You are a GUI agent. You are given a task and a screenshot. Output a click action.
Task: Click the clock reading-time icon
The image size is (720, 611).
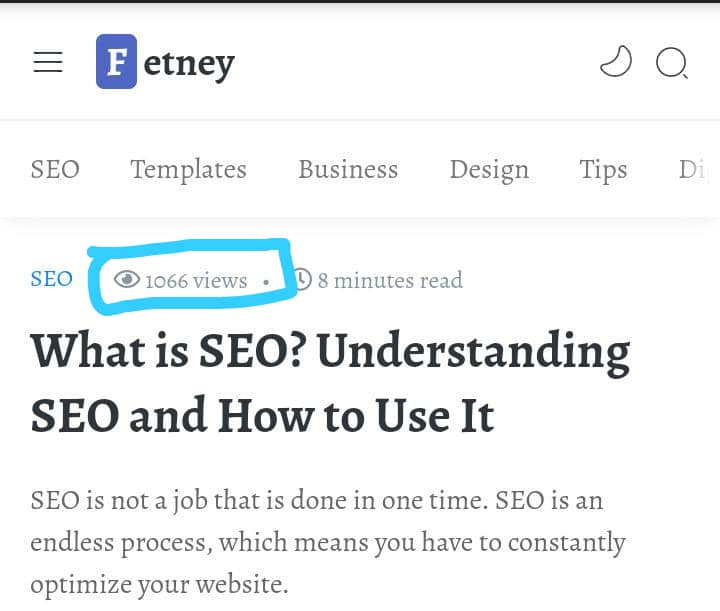(x=303, y=279)
